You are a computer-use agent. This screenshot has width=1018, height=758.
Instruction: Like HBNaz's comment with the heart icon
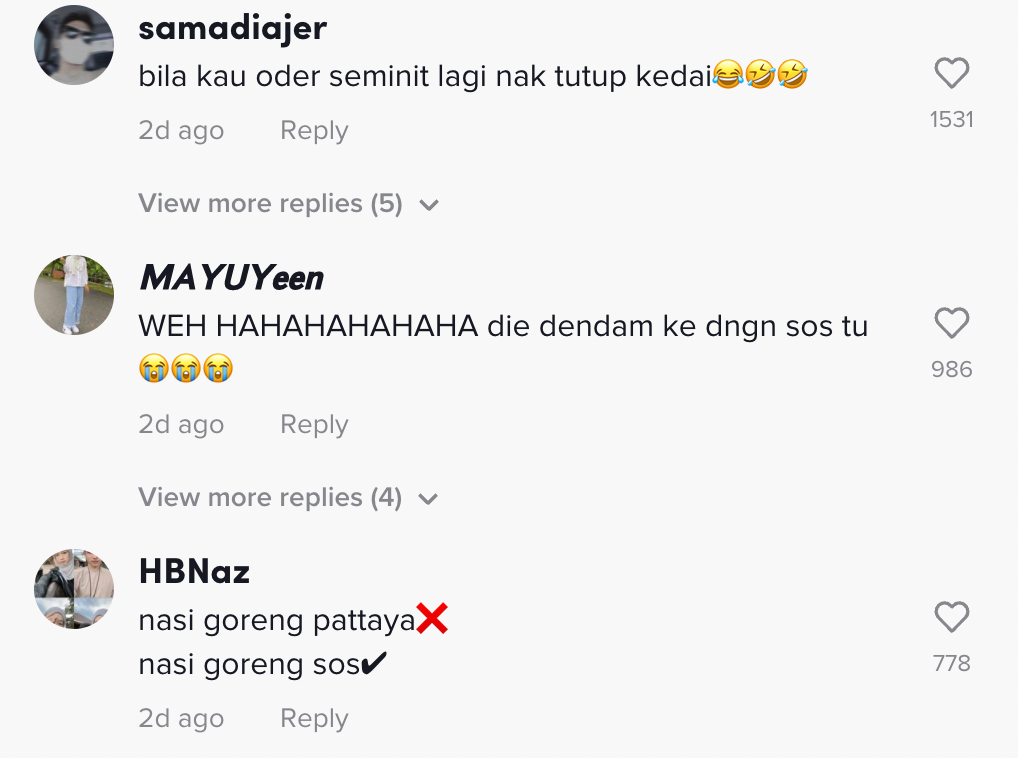point(951,617)
